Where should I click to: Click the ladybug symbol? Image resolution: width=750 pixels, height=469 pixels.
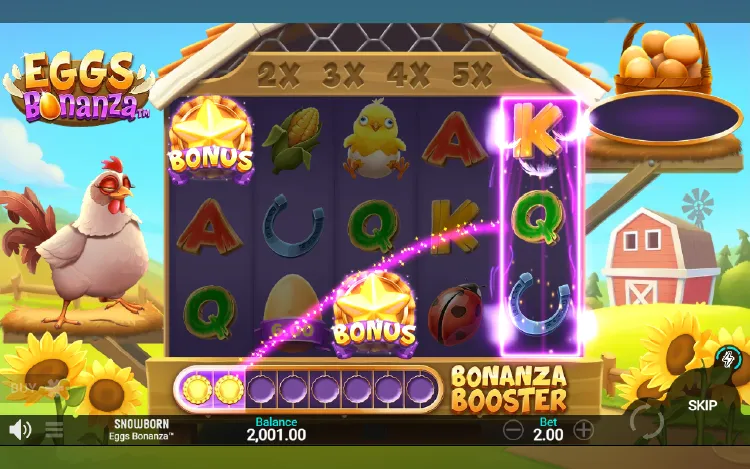point(455,314)
